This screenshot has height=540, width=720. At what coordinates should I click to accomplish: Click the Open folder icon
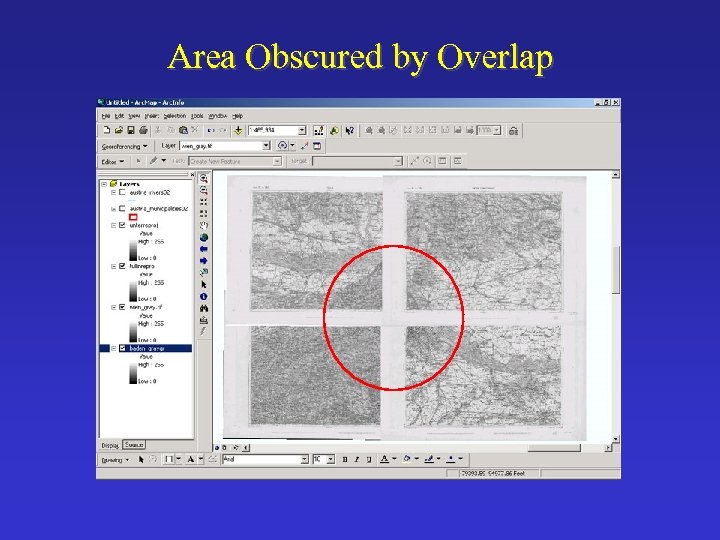pyautogui.click(x=118, y=130)
